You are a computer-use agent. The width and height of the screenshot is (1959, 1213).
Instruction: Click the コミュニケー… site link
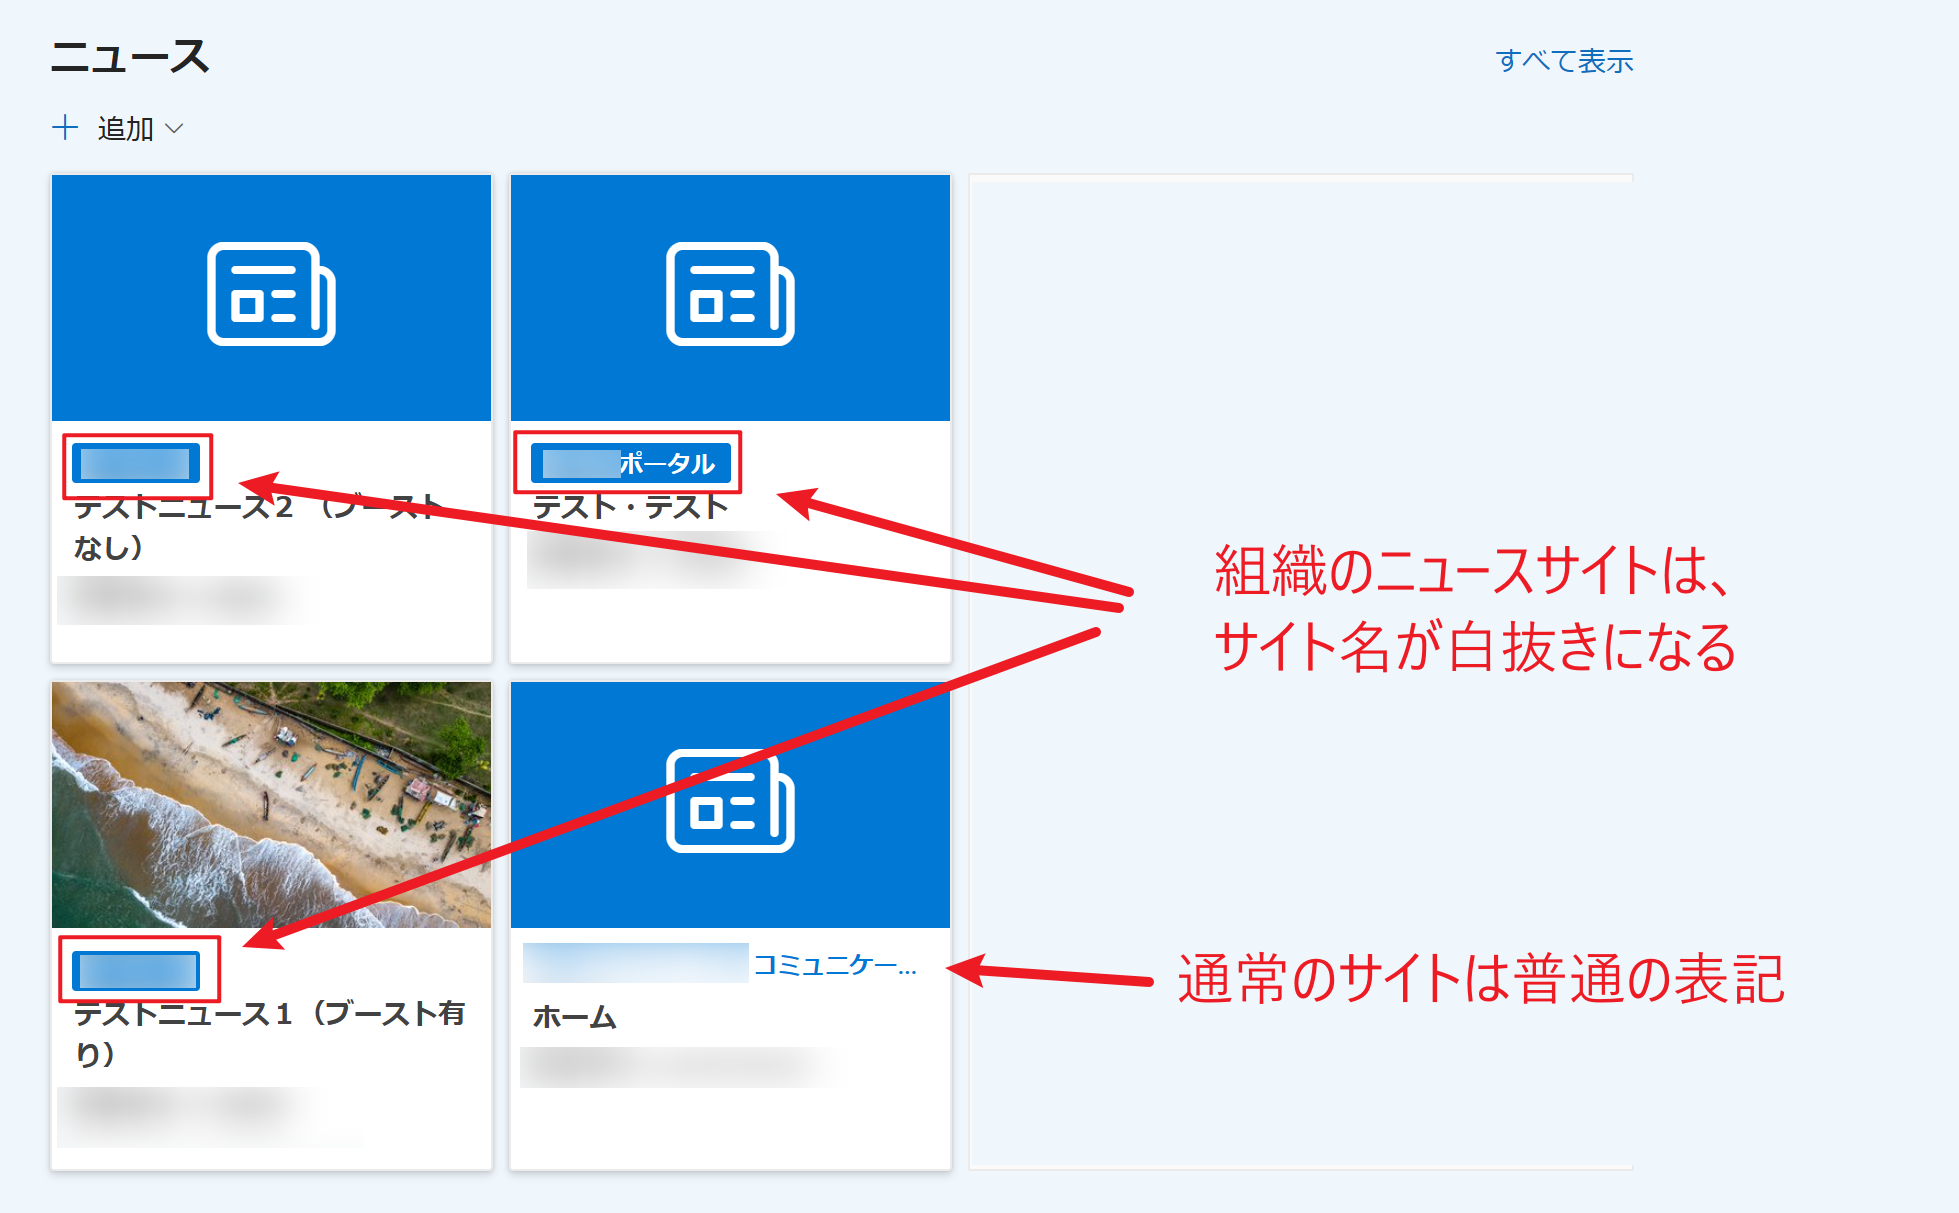[837, 966]
